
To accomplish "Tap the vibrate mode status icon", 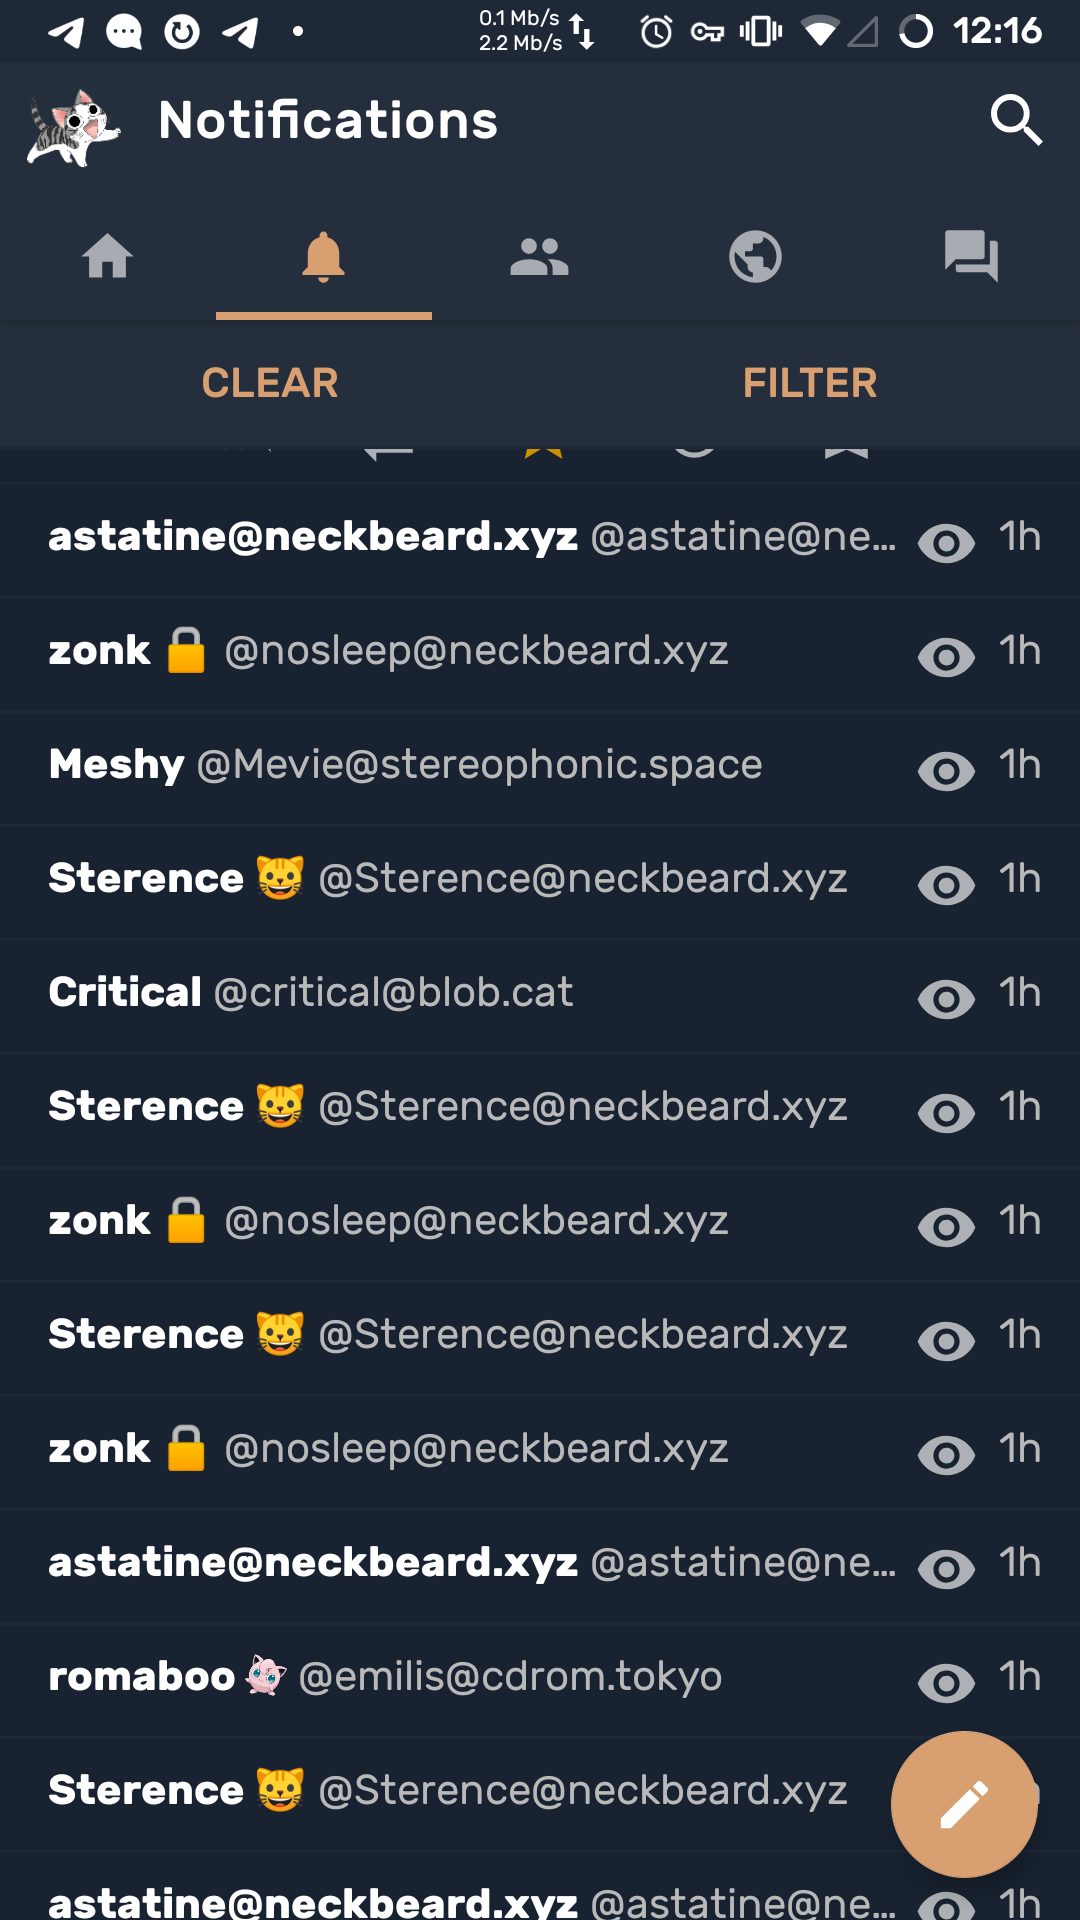I will click(761, 32).
